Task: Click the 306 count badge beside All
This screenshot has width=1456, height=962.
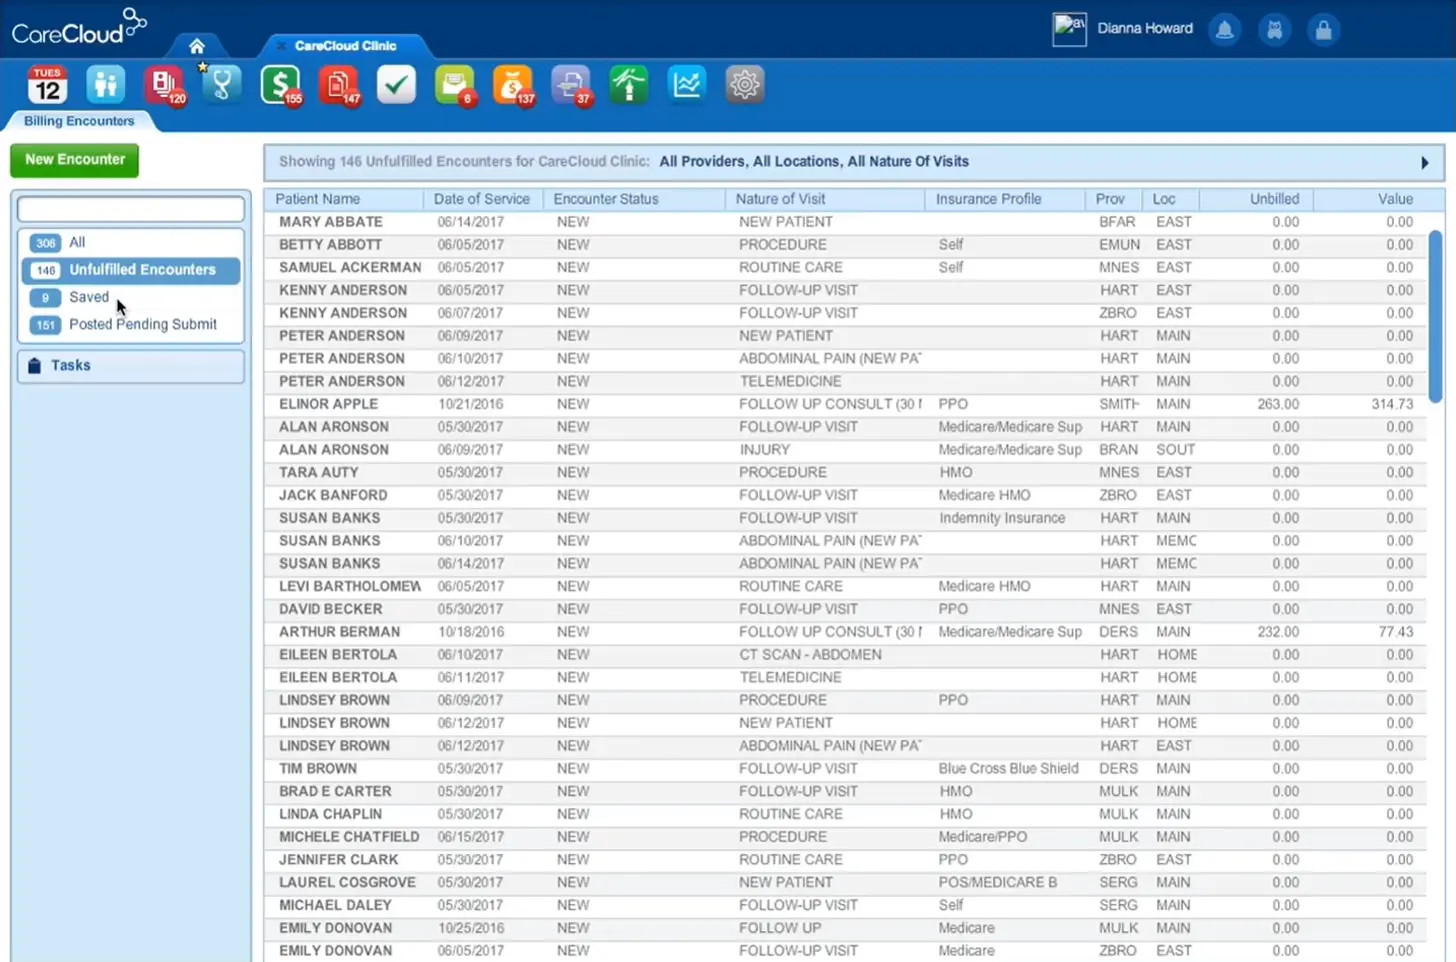Action: pos(45,243)
